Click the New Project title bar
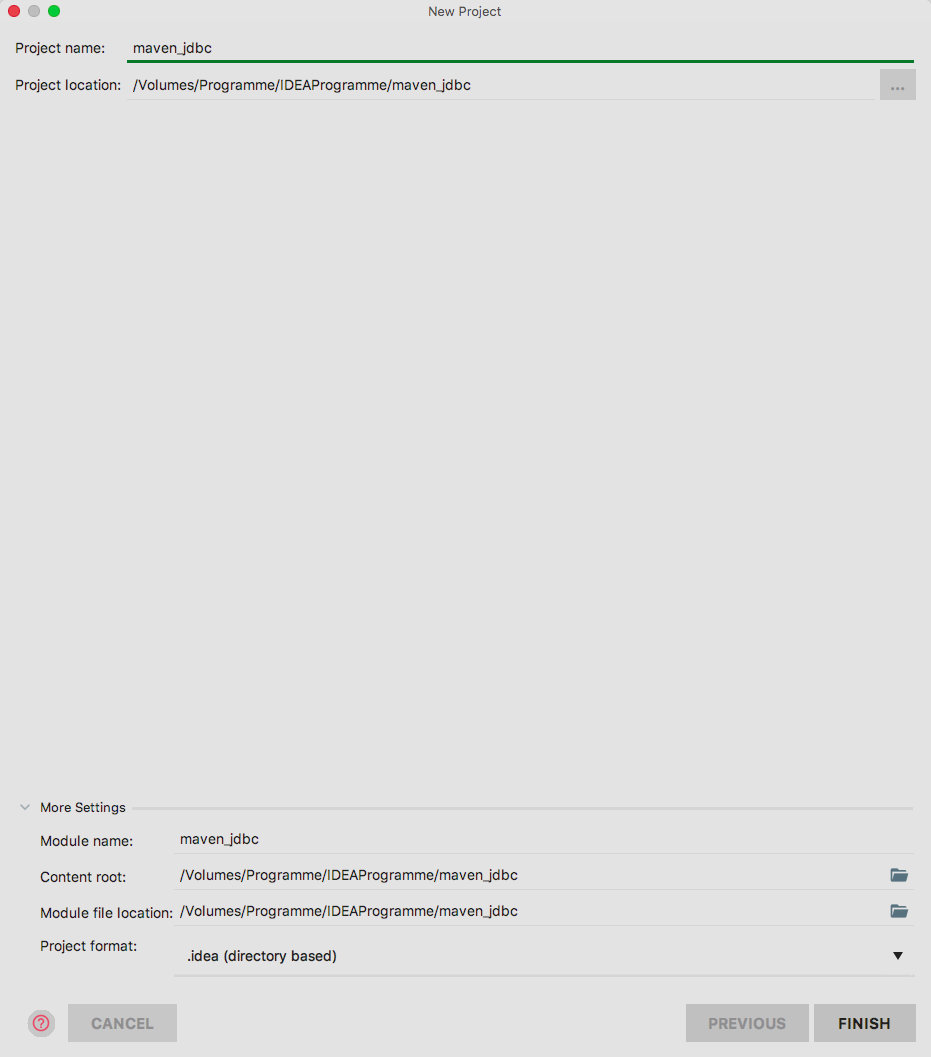Screen dimensions: 931x1057 (464, 11)
